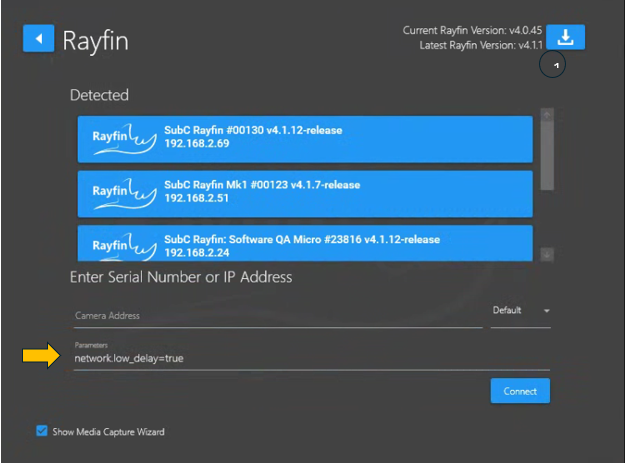This screenshot has width=625, height=463.
Task: Go back using the blue back arrow button
Action: tap(38, 38)
